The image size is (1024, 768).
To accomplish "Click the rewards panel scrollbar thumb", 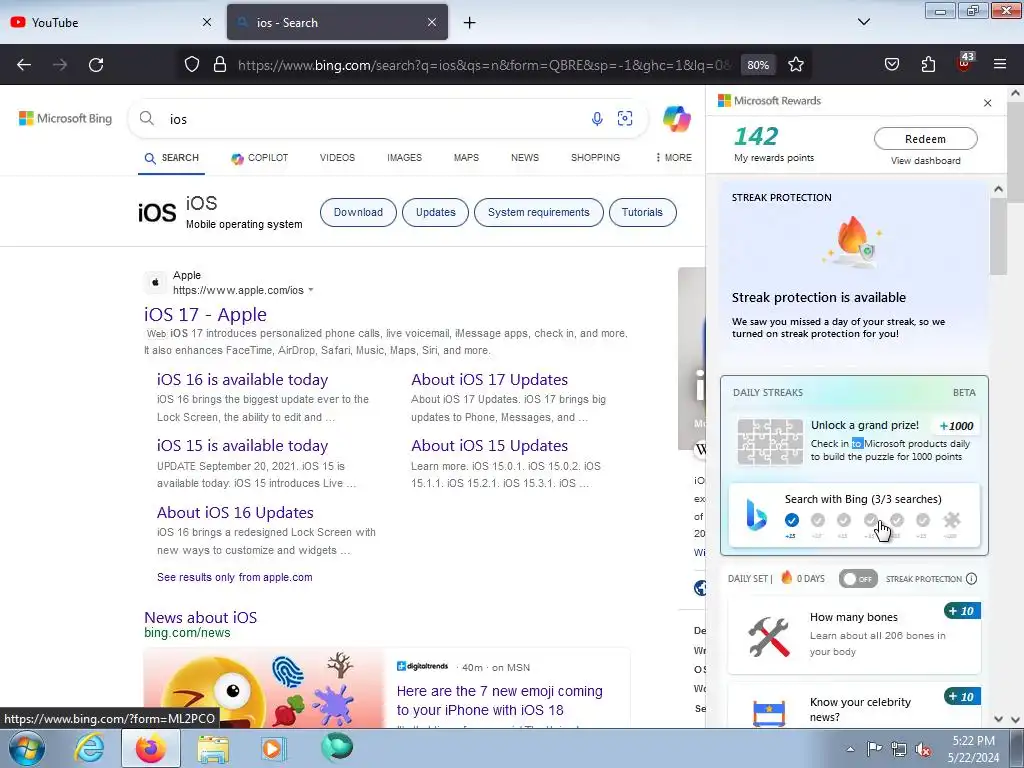I will [998, 236].
